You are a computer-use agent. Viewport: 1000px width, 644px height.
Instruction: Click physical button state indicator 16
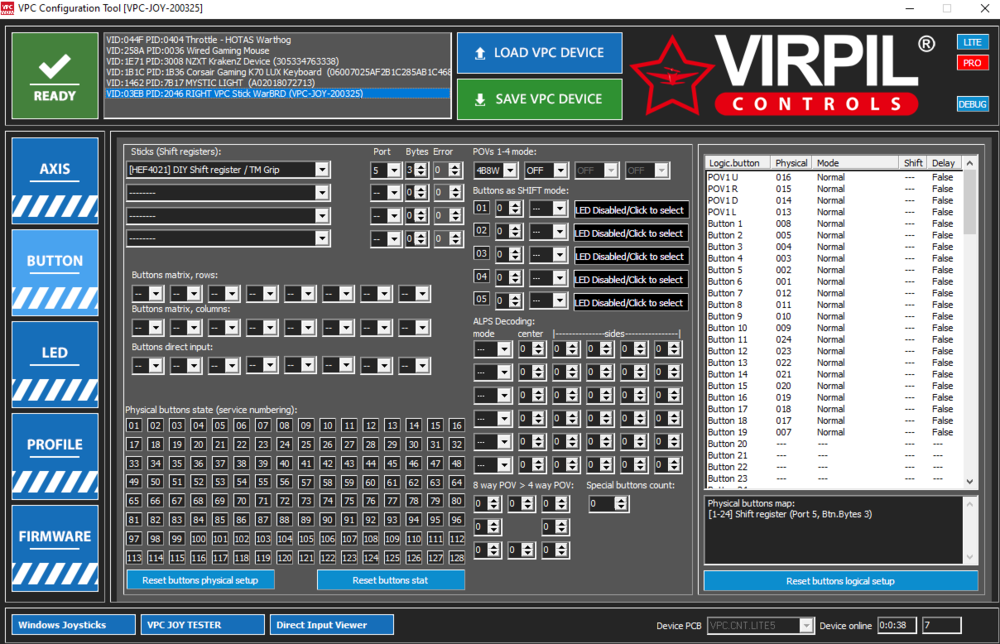tap(457, 425)
